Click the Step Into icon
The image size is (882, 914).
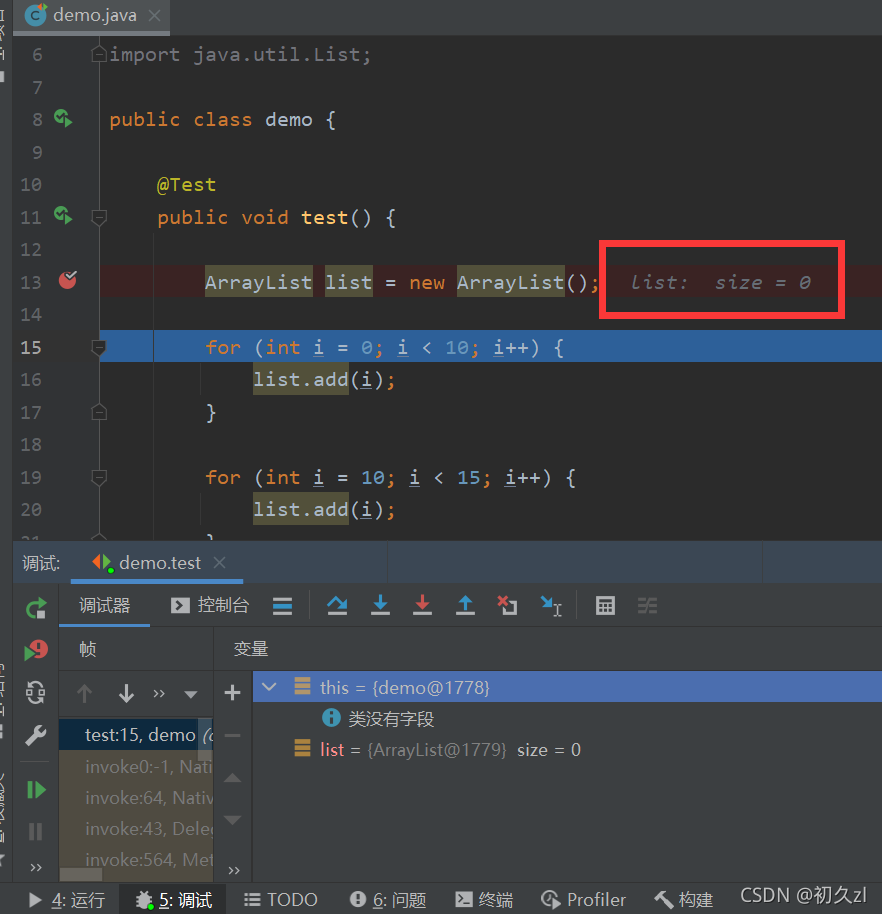(380, 606)
